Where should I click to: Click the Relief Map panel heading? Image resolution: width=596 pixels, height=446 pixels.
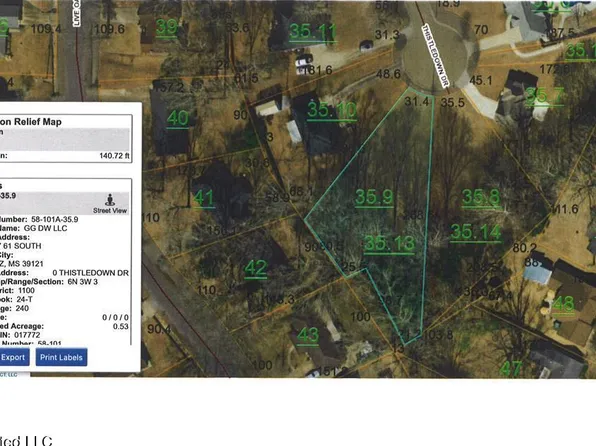31,122
